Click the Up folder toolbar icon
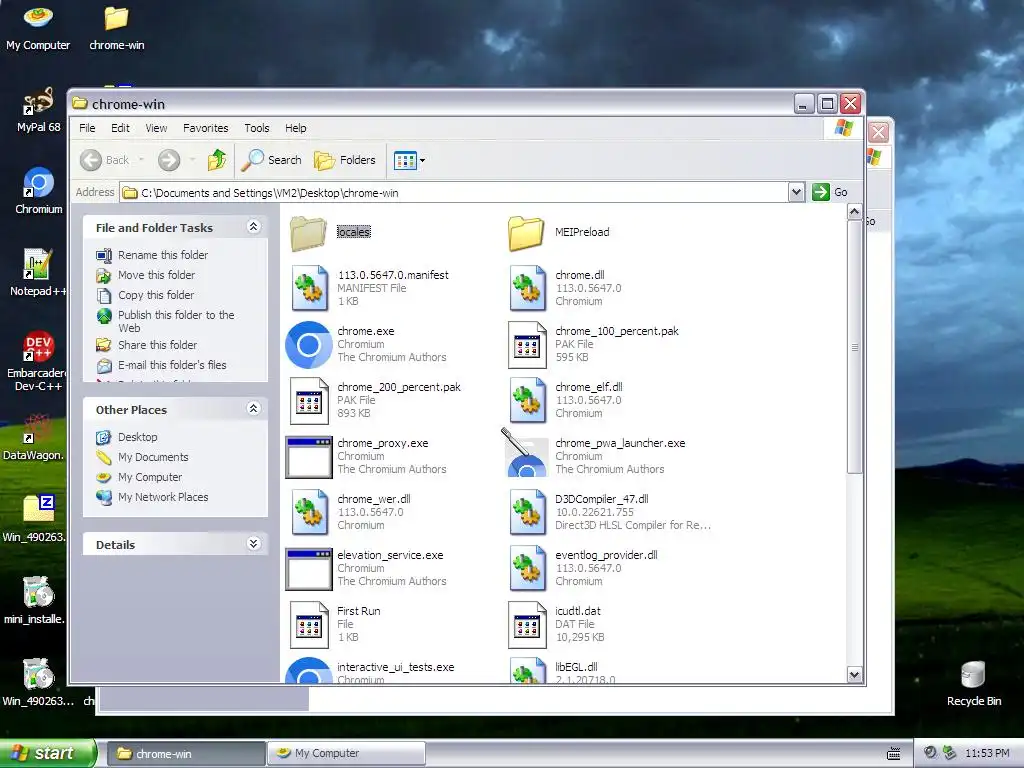 coord(217,160)
